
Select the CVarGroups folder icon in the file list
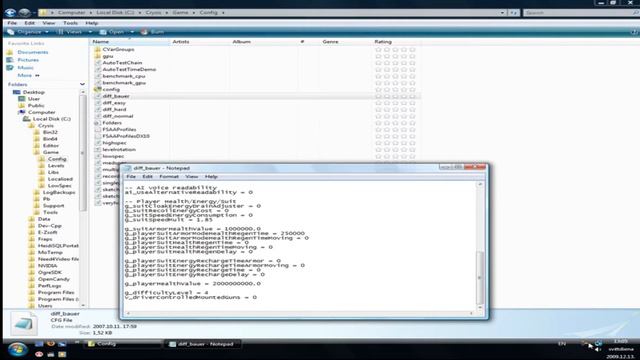coord(97,49)
